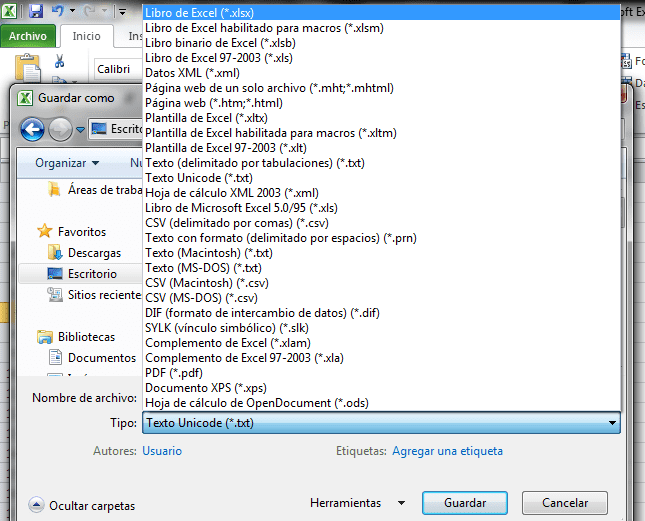
Task: Open the recent locations dropdown arrow
Action: point(81,130)
